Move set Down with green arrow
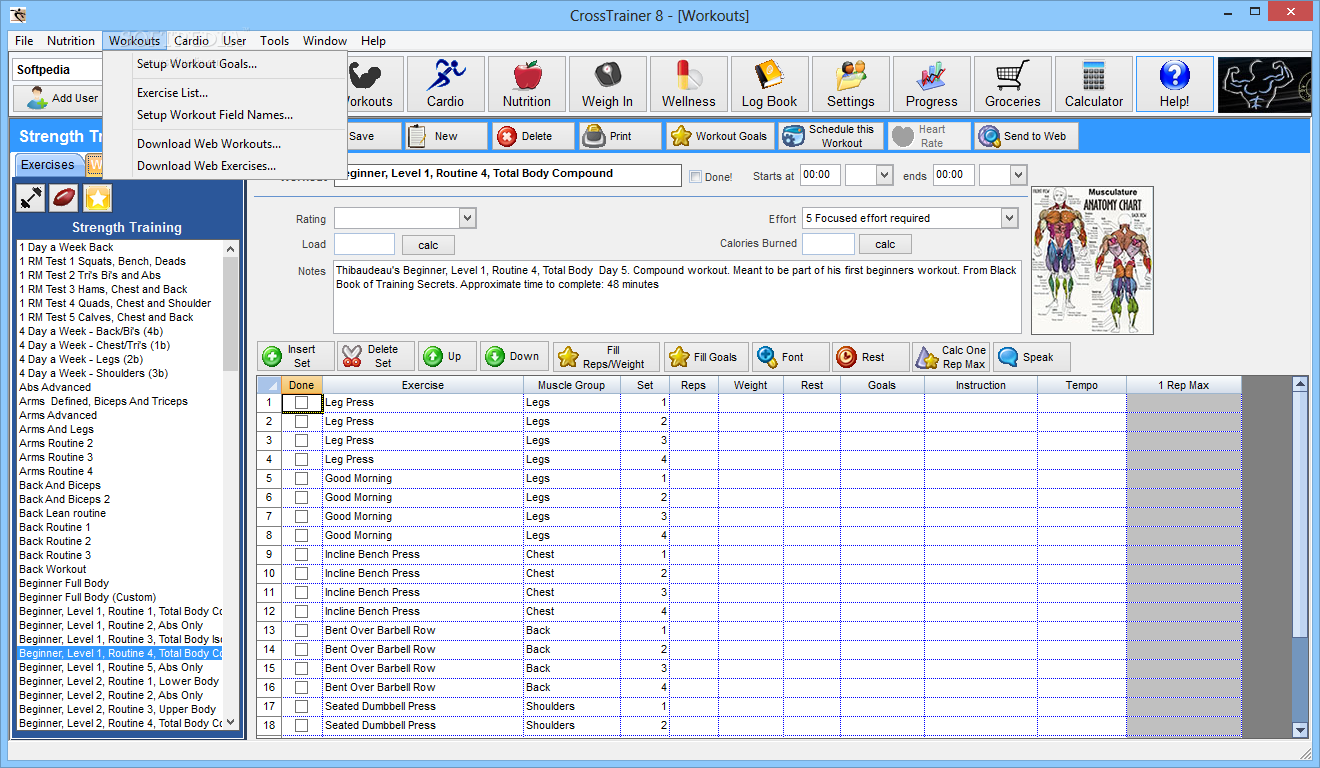The height and width of the screenshot is (768, 1320). tap(514, 357)
